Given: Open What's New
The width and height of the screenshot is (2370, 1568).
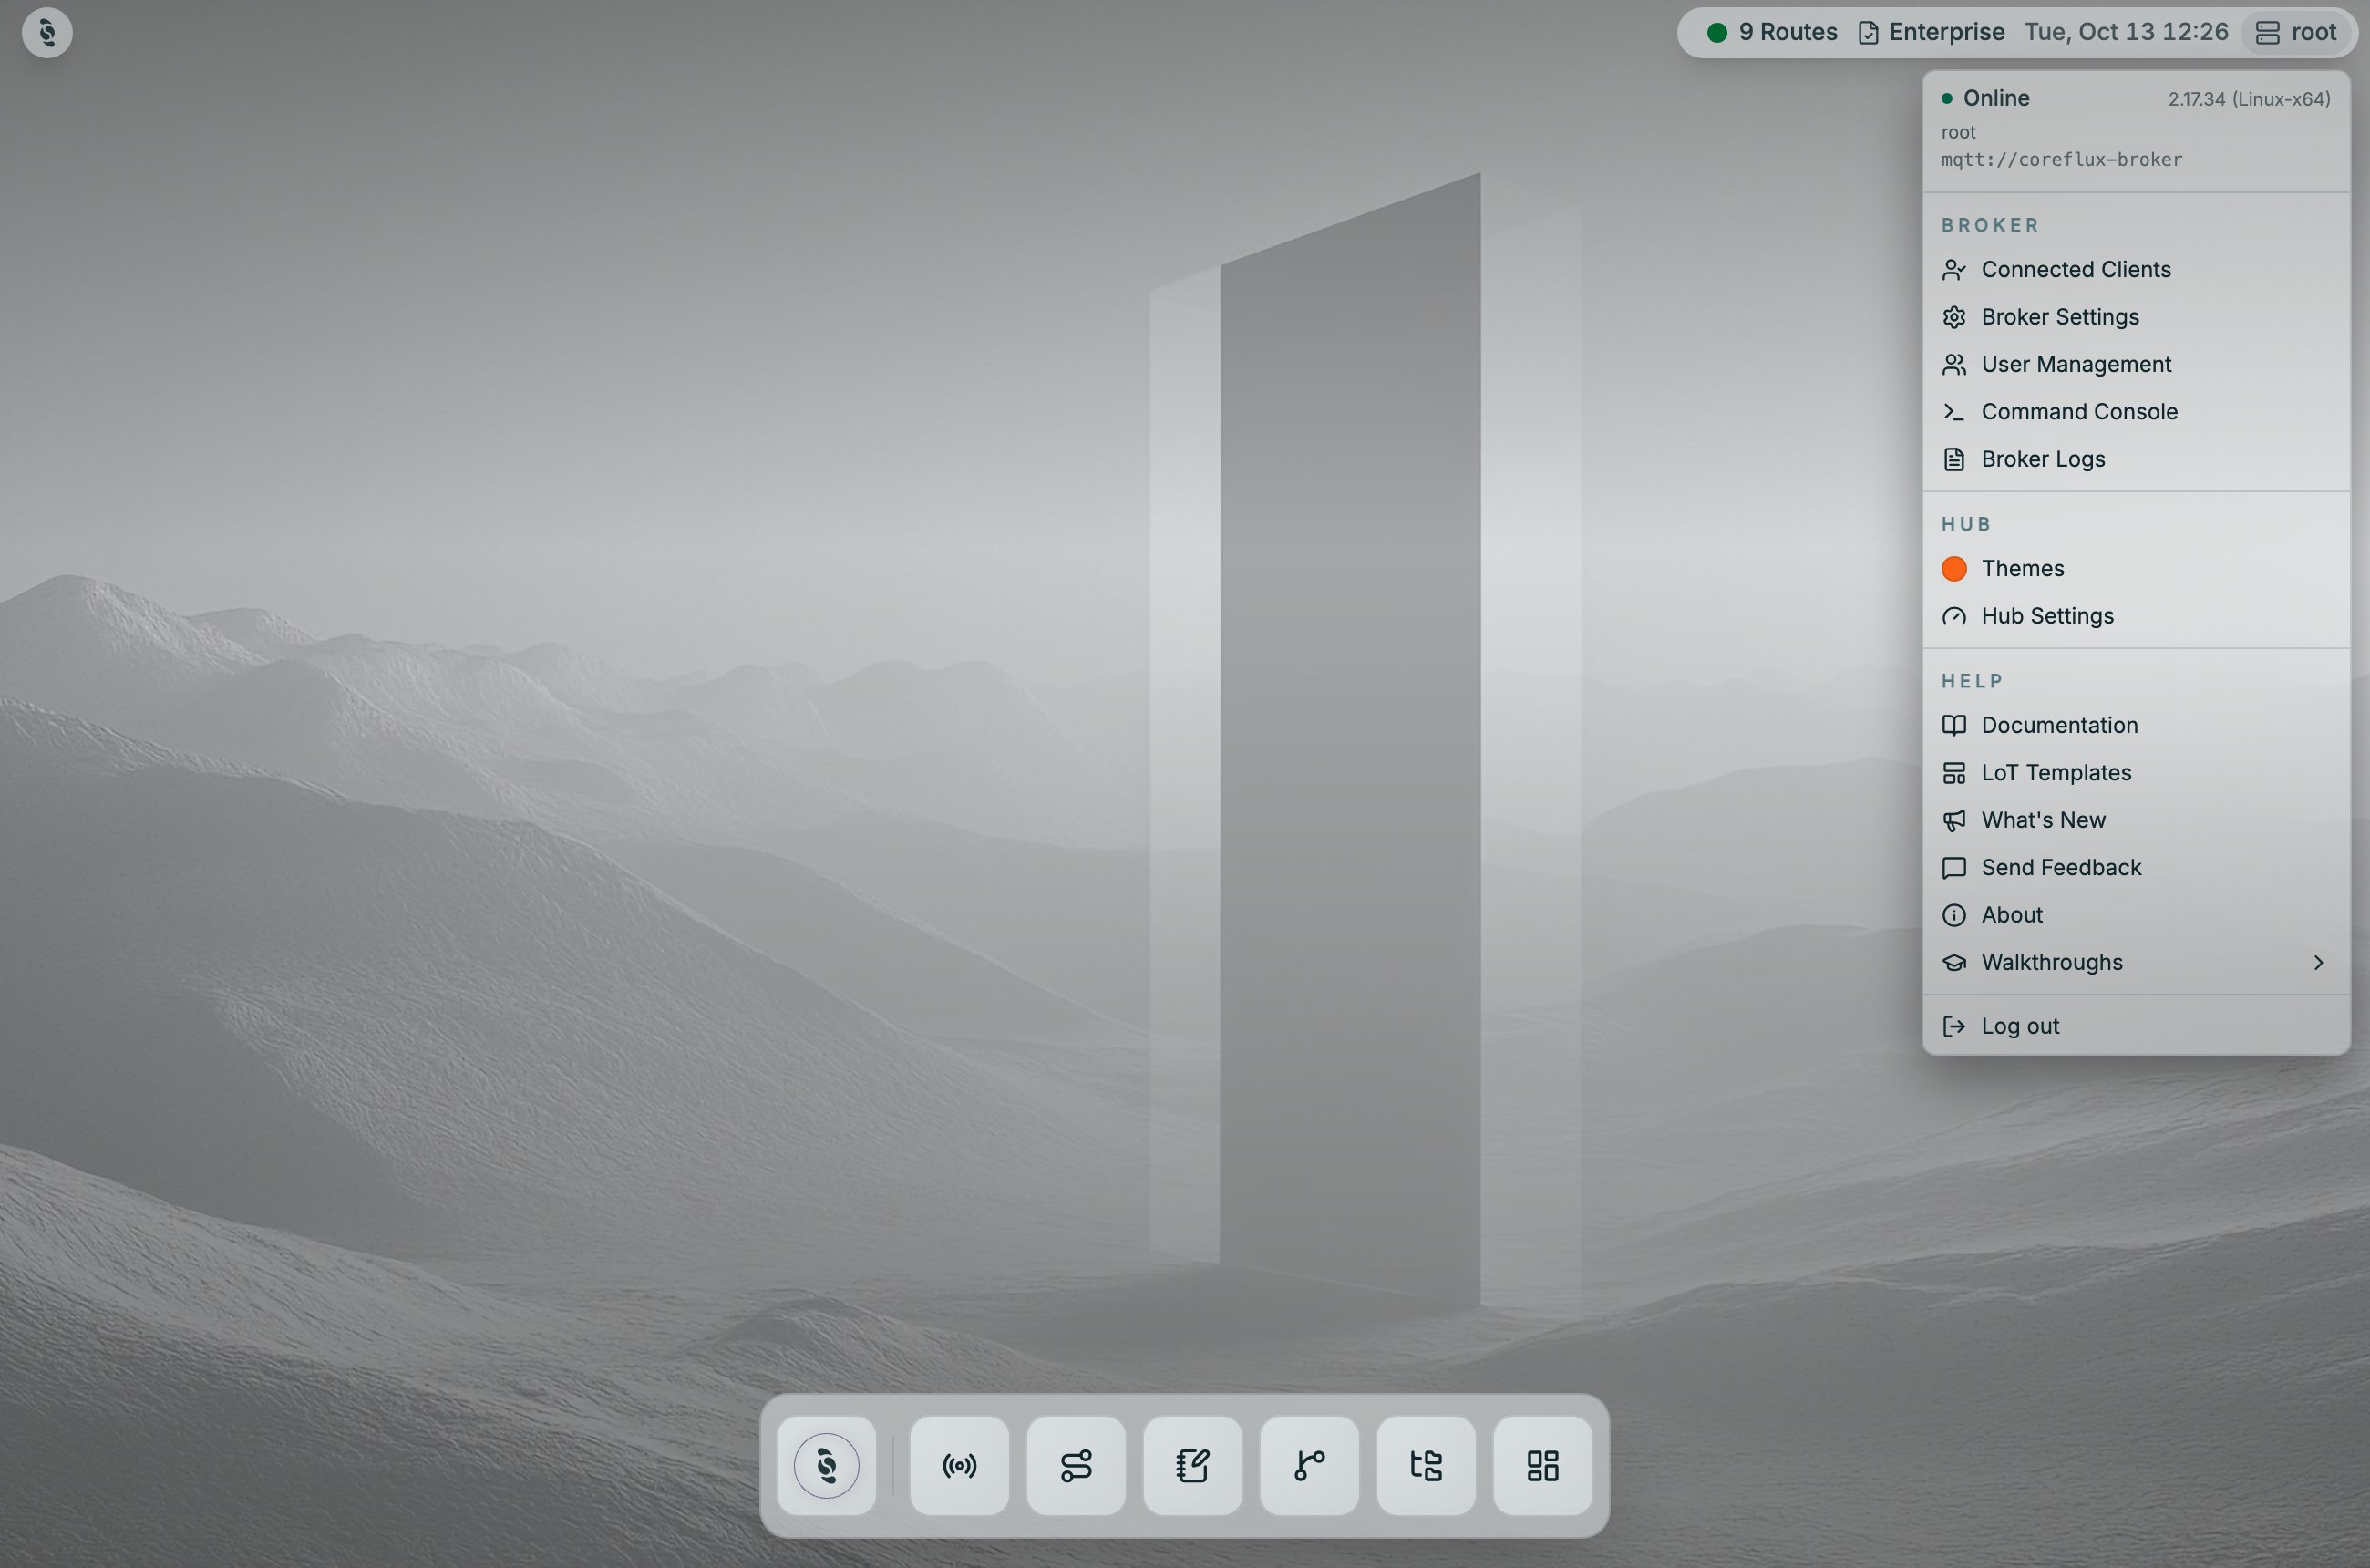Looking at the screenshot, I should pyautogui.click(x=2136, y=821).
